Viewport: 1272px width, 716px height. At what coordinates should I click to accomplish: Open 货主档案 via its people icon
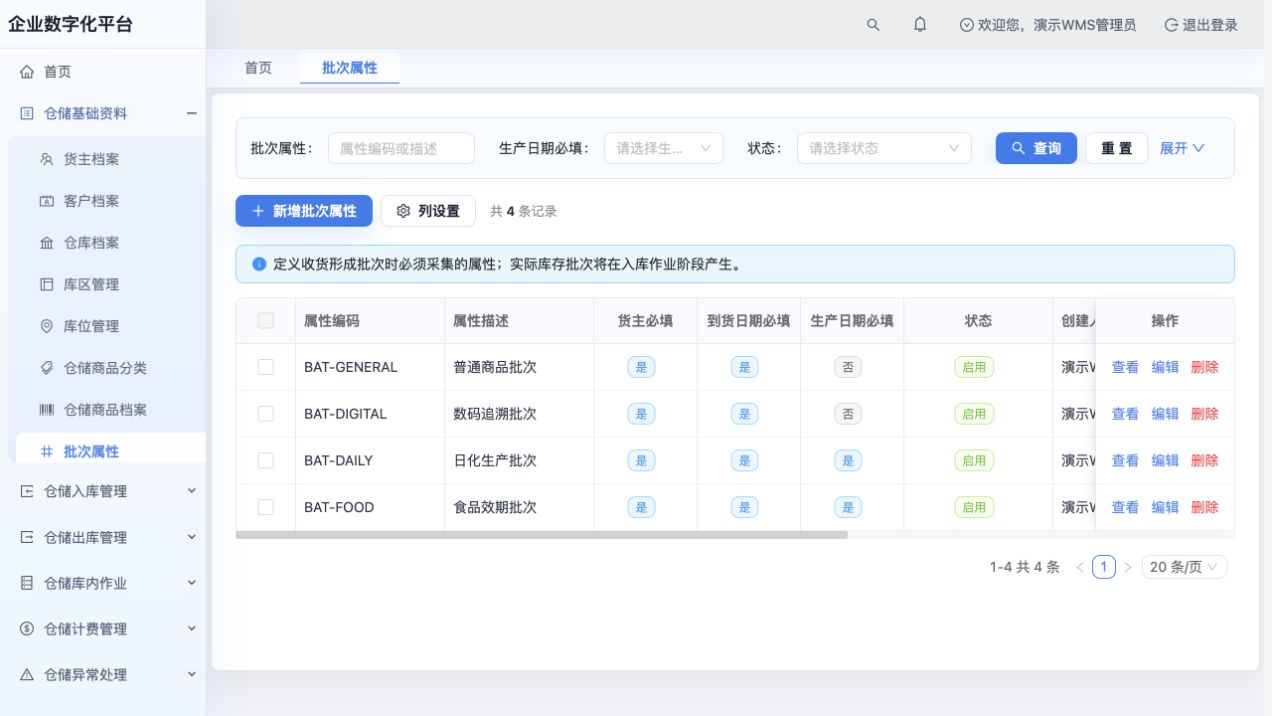tap(47, 159)
